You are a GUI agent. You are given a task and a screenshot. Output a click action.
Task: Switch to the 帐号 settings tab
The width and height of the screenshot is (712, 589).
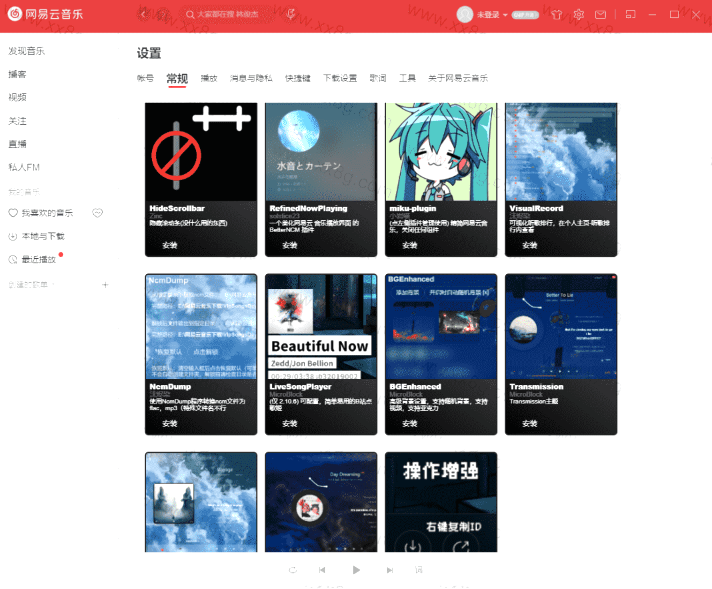point(145,78)
